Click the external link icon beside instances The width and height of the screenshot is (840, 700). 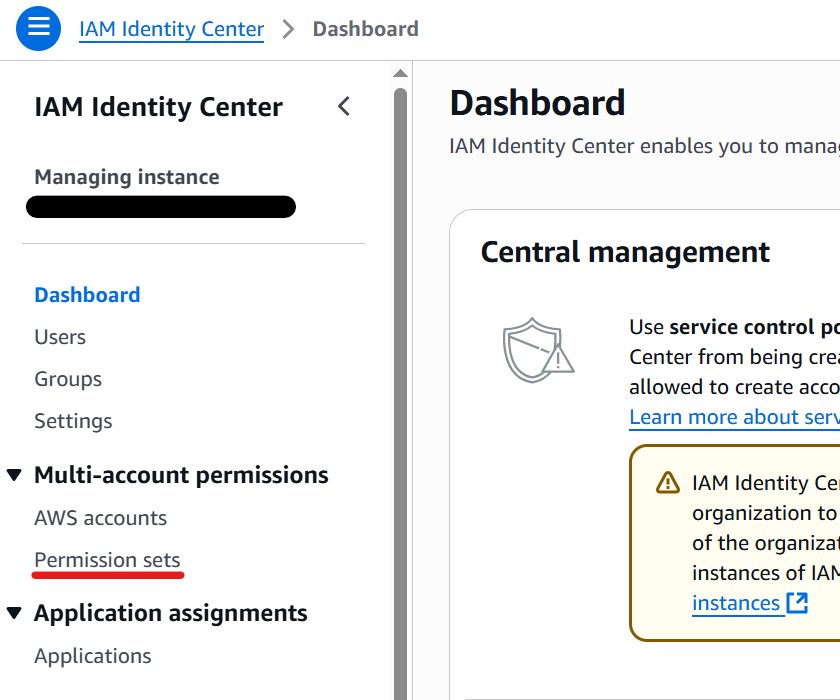[797, 603]
